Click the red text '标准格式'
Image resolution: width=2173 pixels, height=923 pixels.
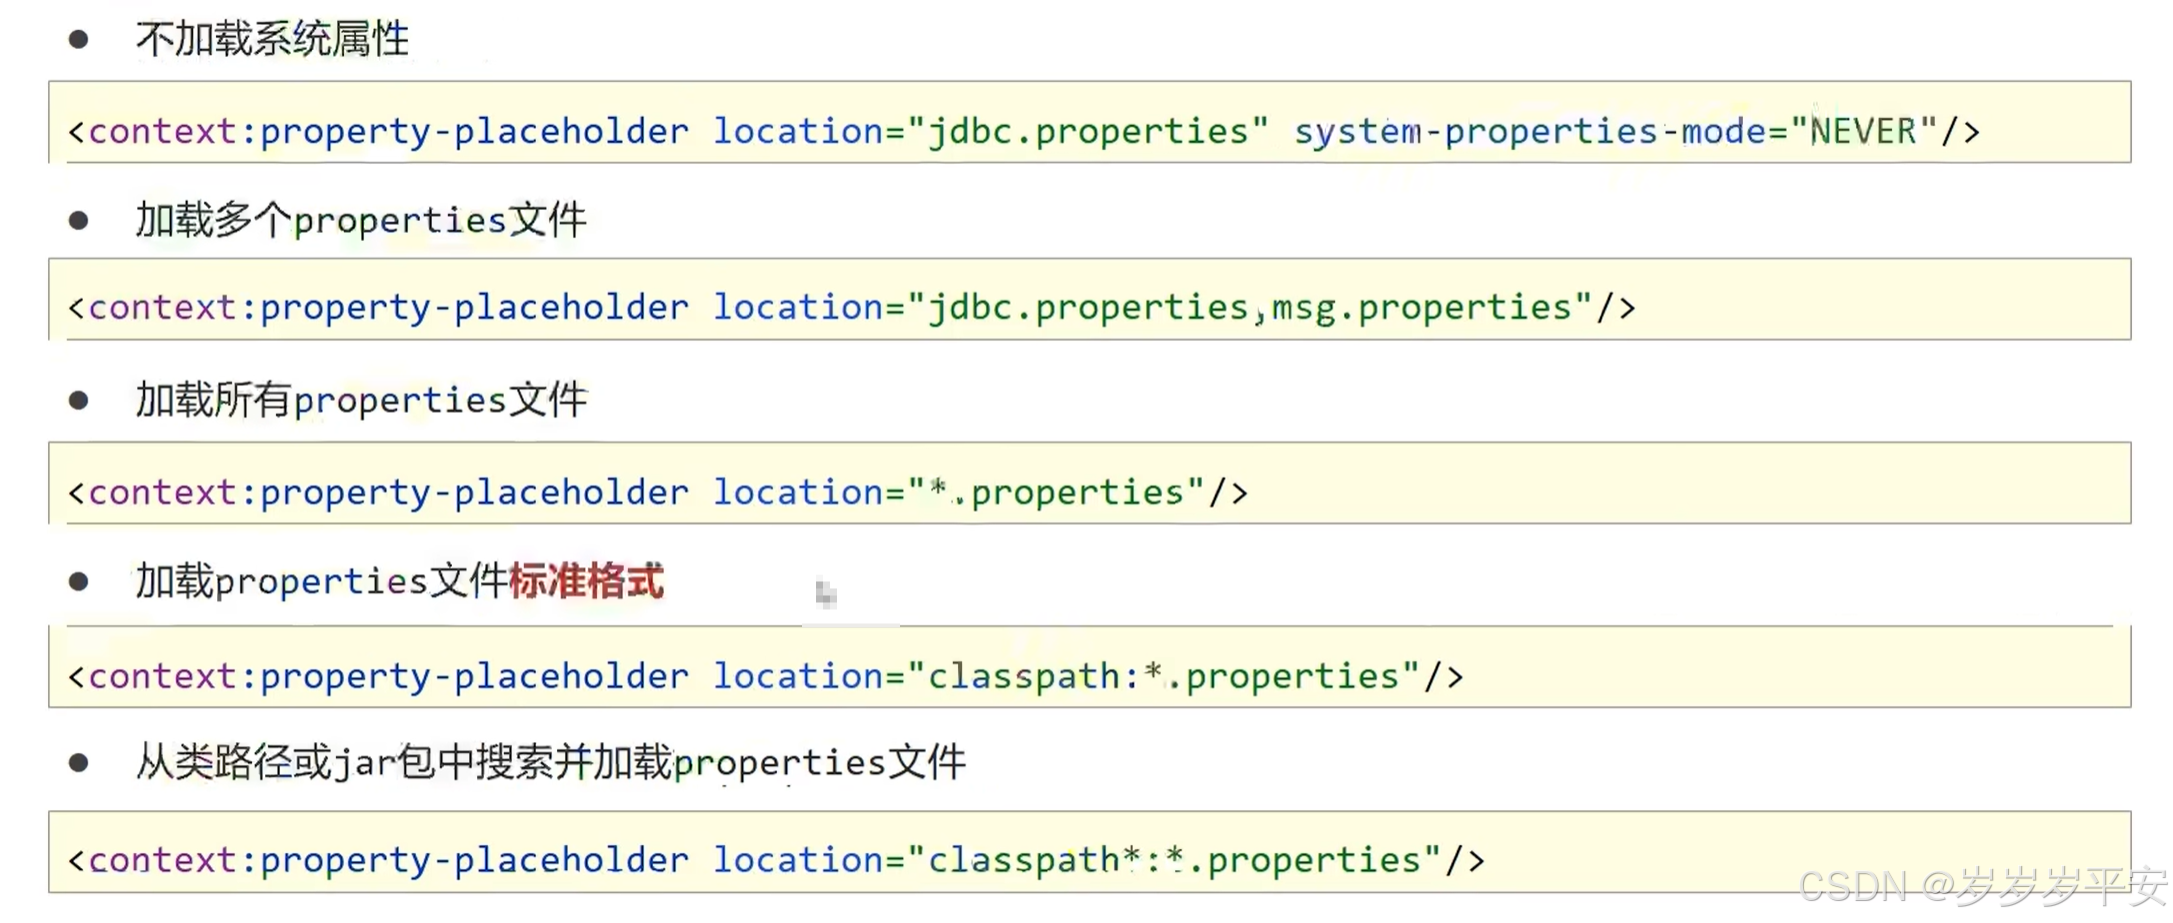coord(586,581)
